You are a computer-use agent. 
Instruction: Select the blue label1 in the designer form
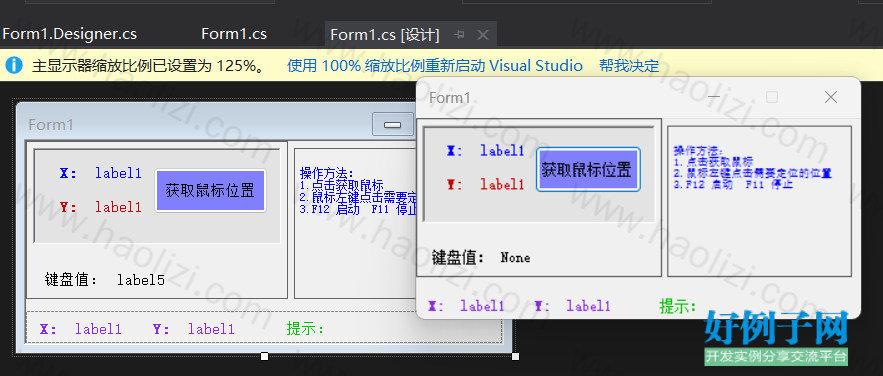tap(118, 173)
